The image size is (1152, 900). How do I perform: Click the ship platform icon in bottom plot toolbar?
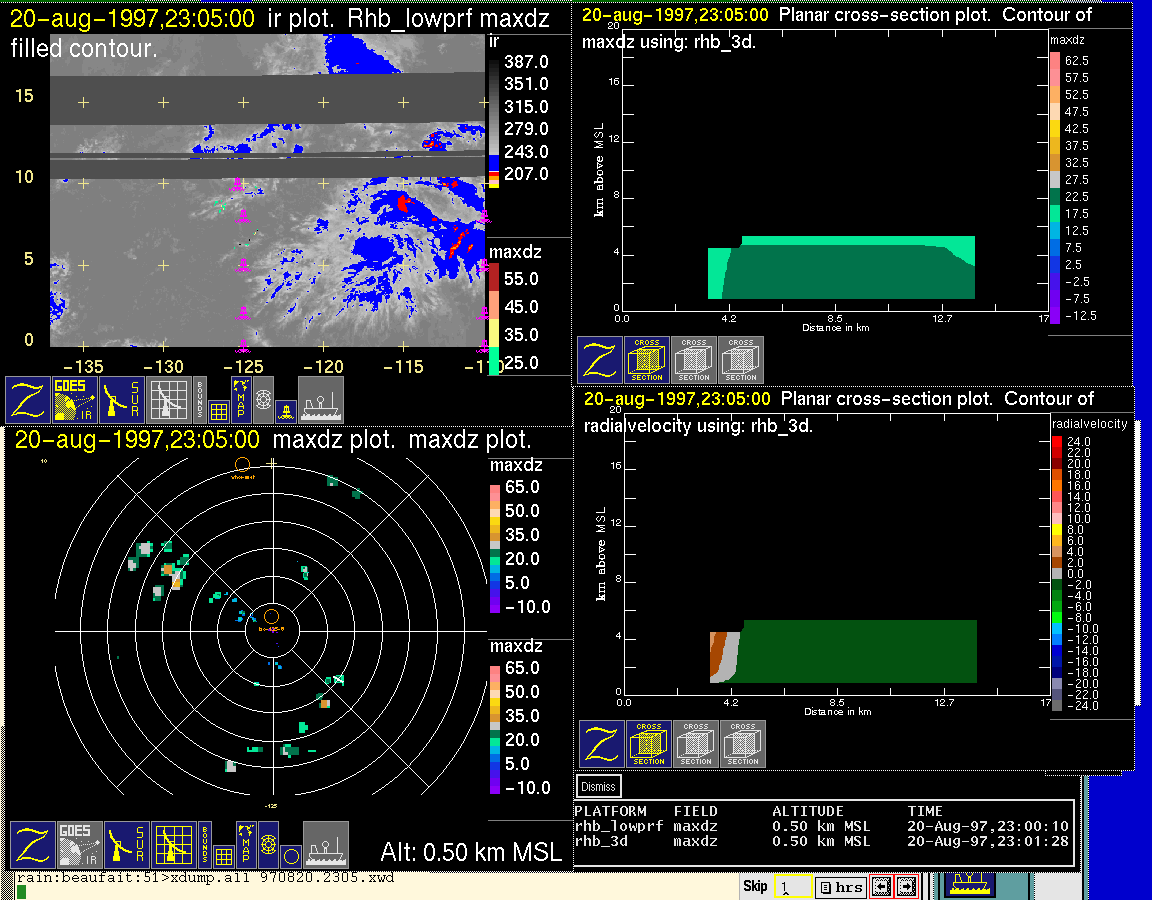325,845
